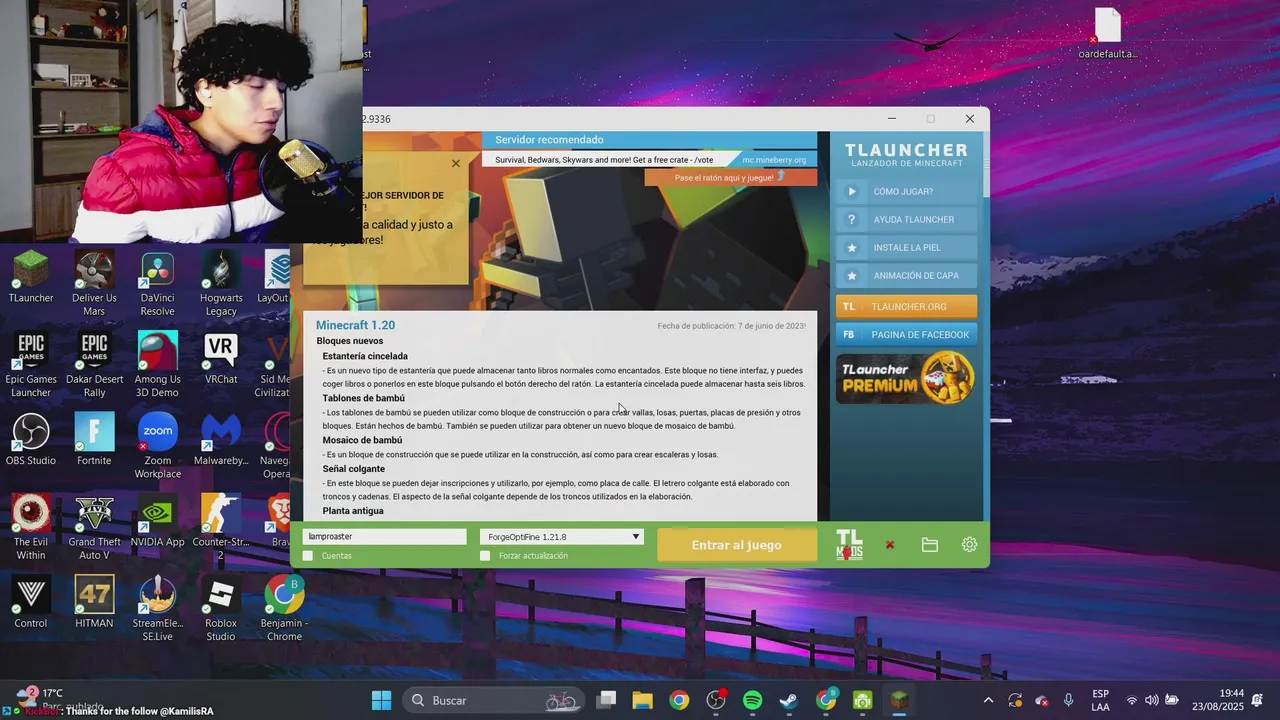Launch Fortnite desktop icon

pos(94,439)
